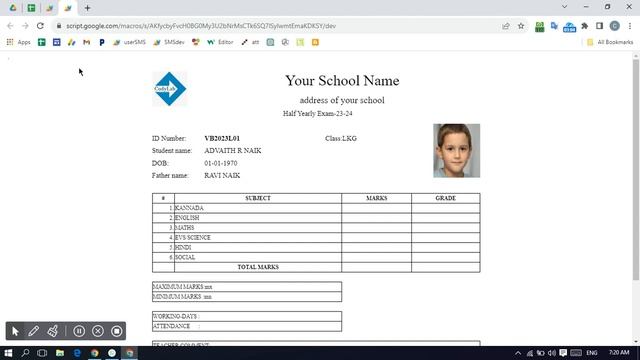Click the student photo
The image size is (640, 360).
coord(456,151)
